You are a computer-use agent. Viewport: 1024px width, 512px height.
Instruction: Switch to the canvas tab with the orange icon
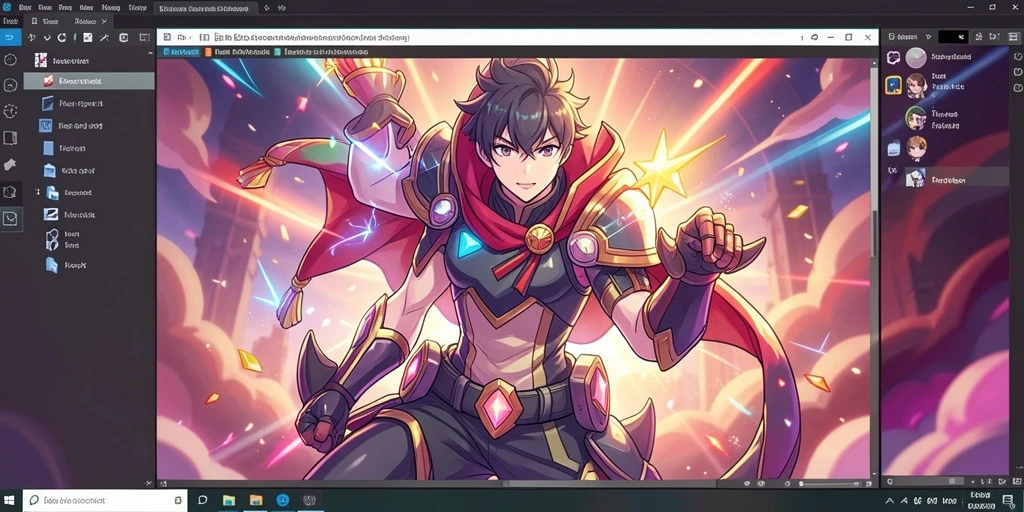click(x=237, y=52)
